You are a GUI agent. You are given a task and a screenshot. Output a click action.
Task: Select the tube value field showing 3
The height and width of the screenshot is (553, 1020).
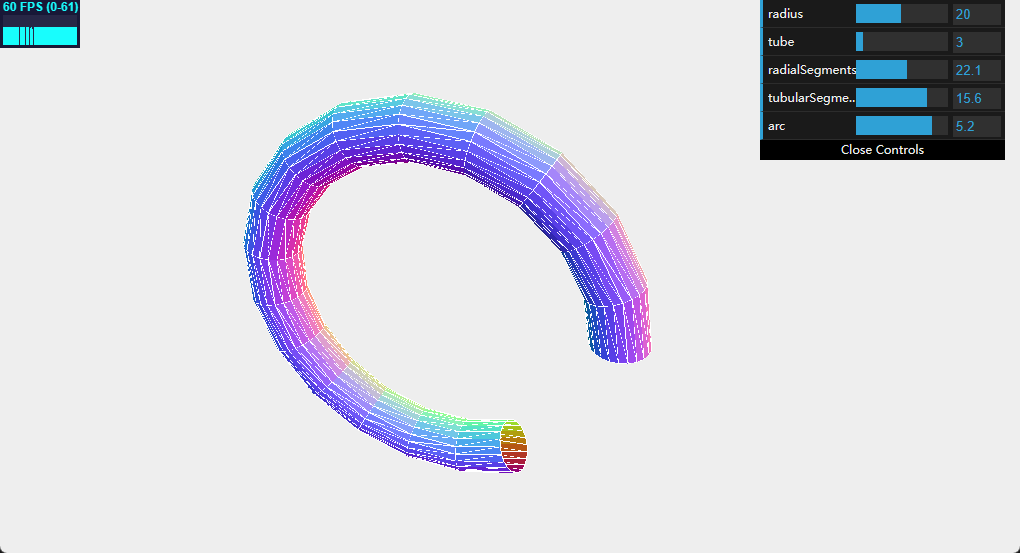[x=976, y=42]
